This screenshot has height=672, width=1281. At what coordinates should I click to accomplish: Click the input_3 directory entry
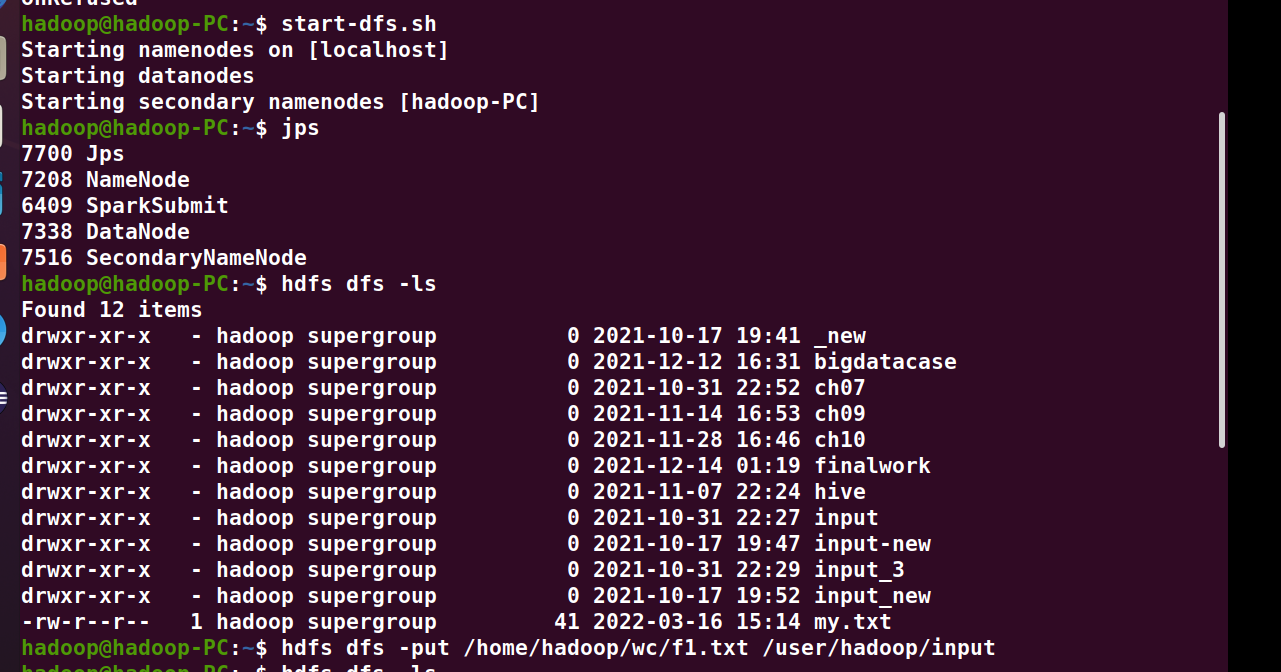tap(859, 570)
